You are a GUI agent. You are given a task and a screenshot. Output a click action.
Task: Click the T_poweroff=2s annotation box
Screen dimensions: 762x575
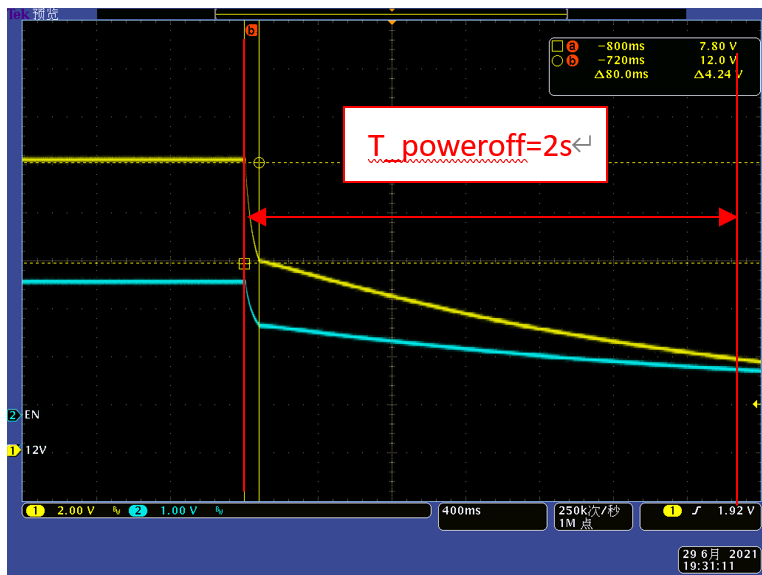[475, 145]
